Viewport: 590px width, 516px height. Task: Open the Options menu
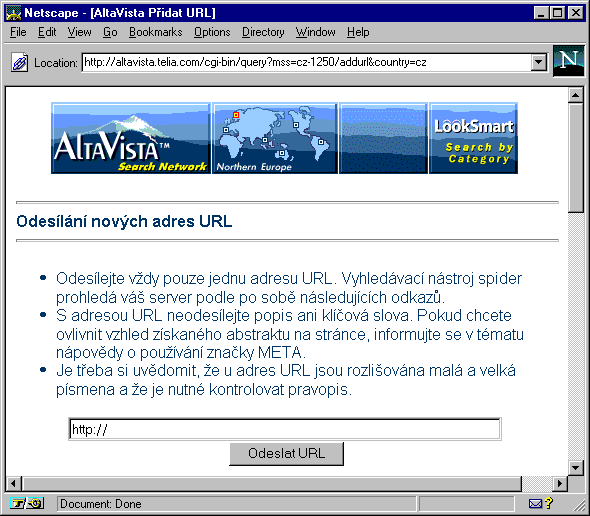tap(212, 32)
